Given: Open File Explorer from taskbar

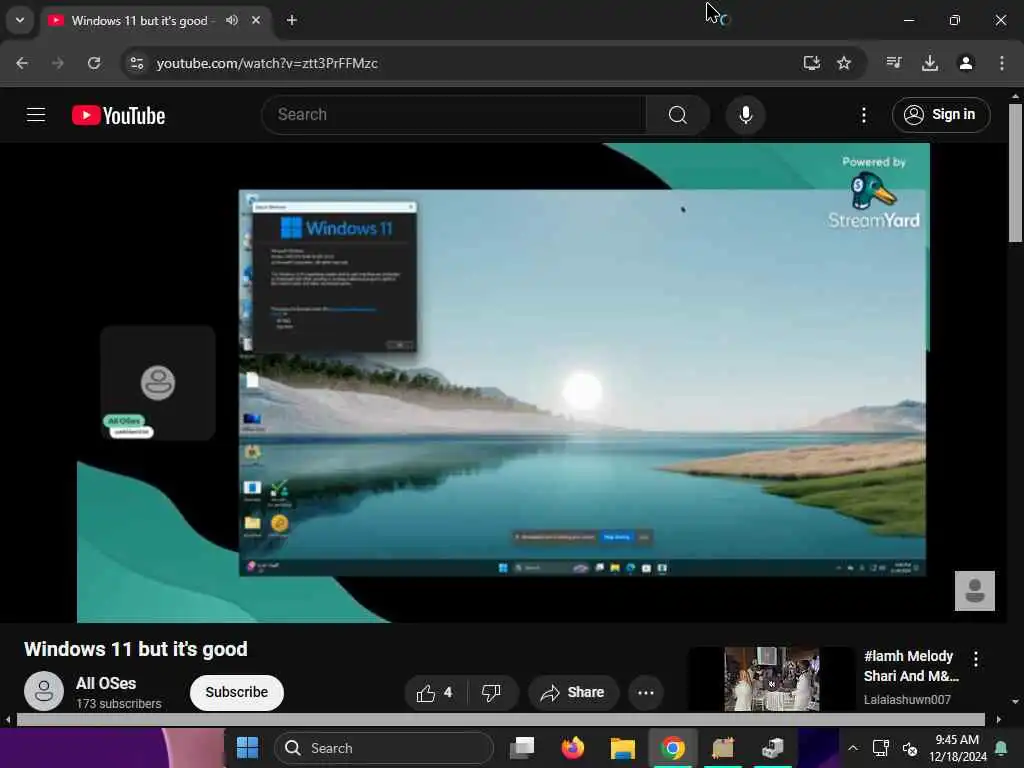Looking at the screenshot, I should pyautogui.click(x=622, y=748).
